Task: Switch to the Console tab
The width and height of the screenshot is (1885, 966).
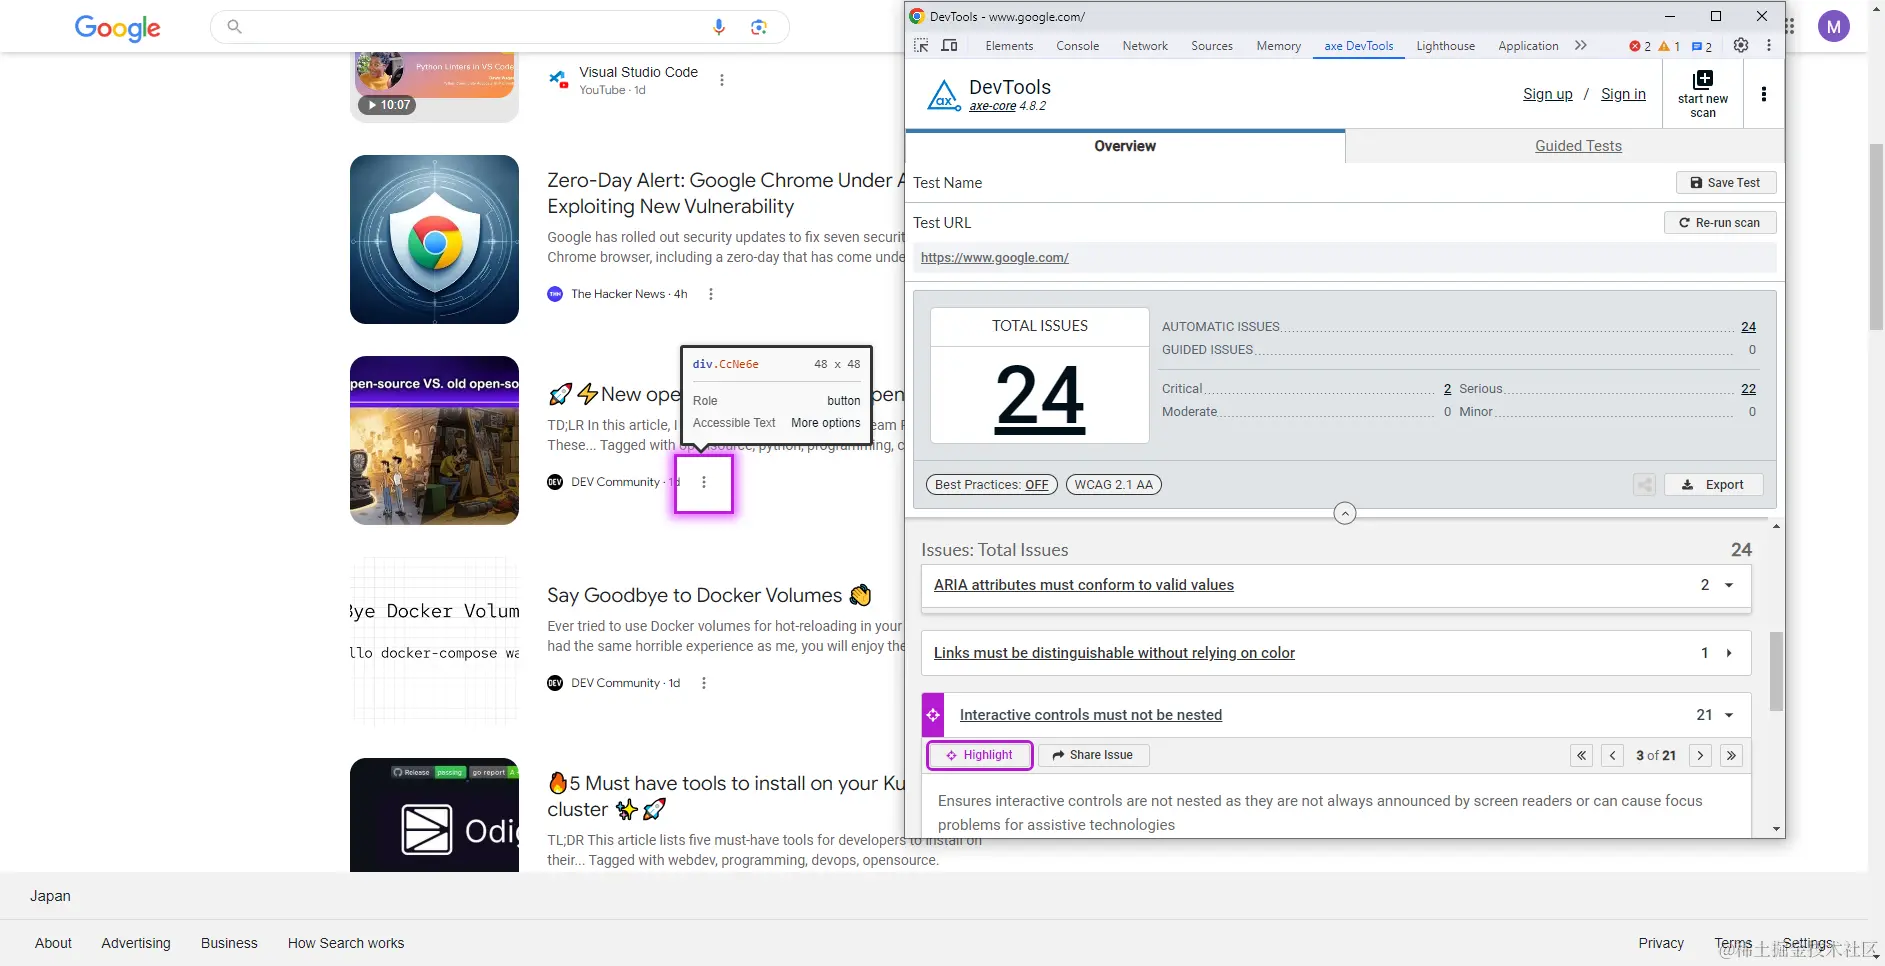Action: coord(1077,46)
